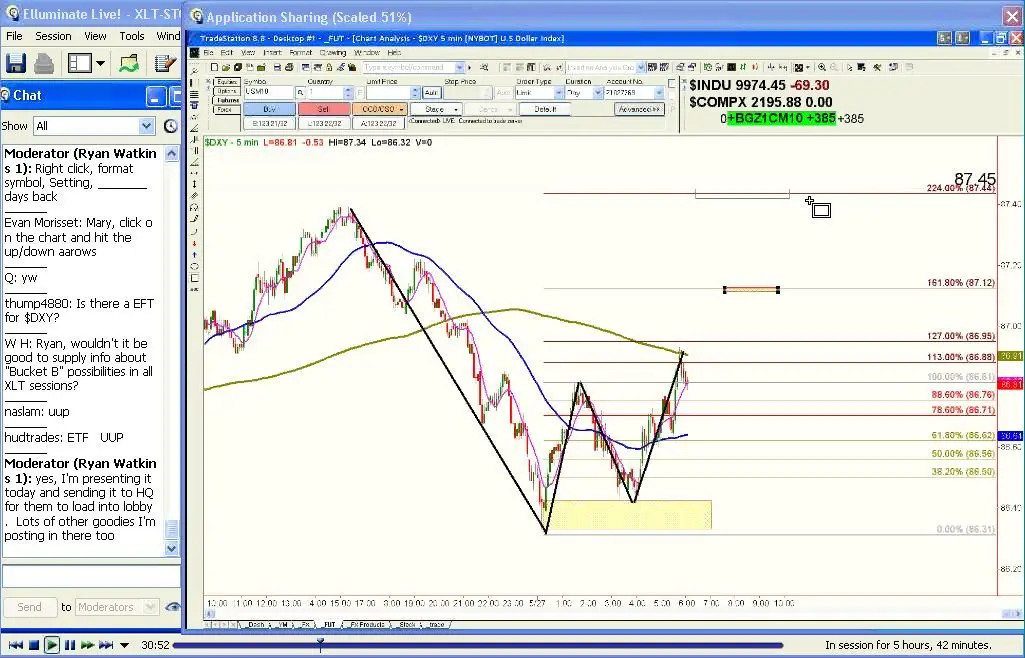Click the skip to end playback button
This screenshot has height=658, width=1025.
pyautogui.click(x=106, y=645)
